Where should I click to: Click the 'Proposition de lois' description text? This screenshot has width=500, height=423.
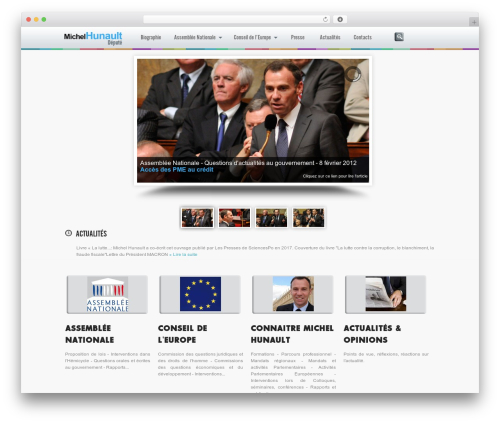(x=107, y=361)
